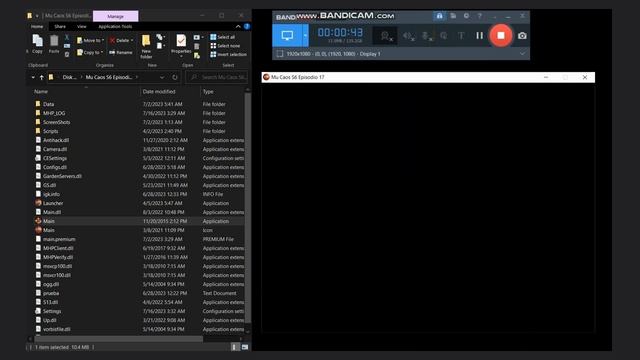Select the ScreenShots folder
The width and height of the screenshot is (640, 360).
pyautogui.click(x=139, y=122)
